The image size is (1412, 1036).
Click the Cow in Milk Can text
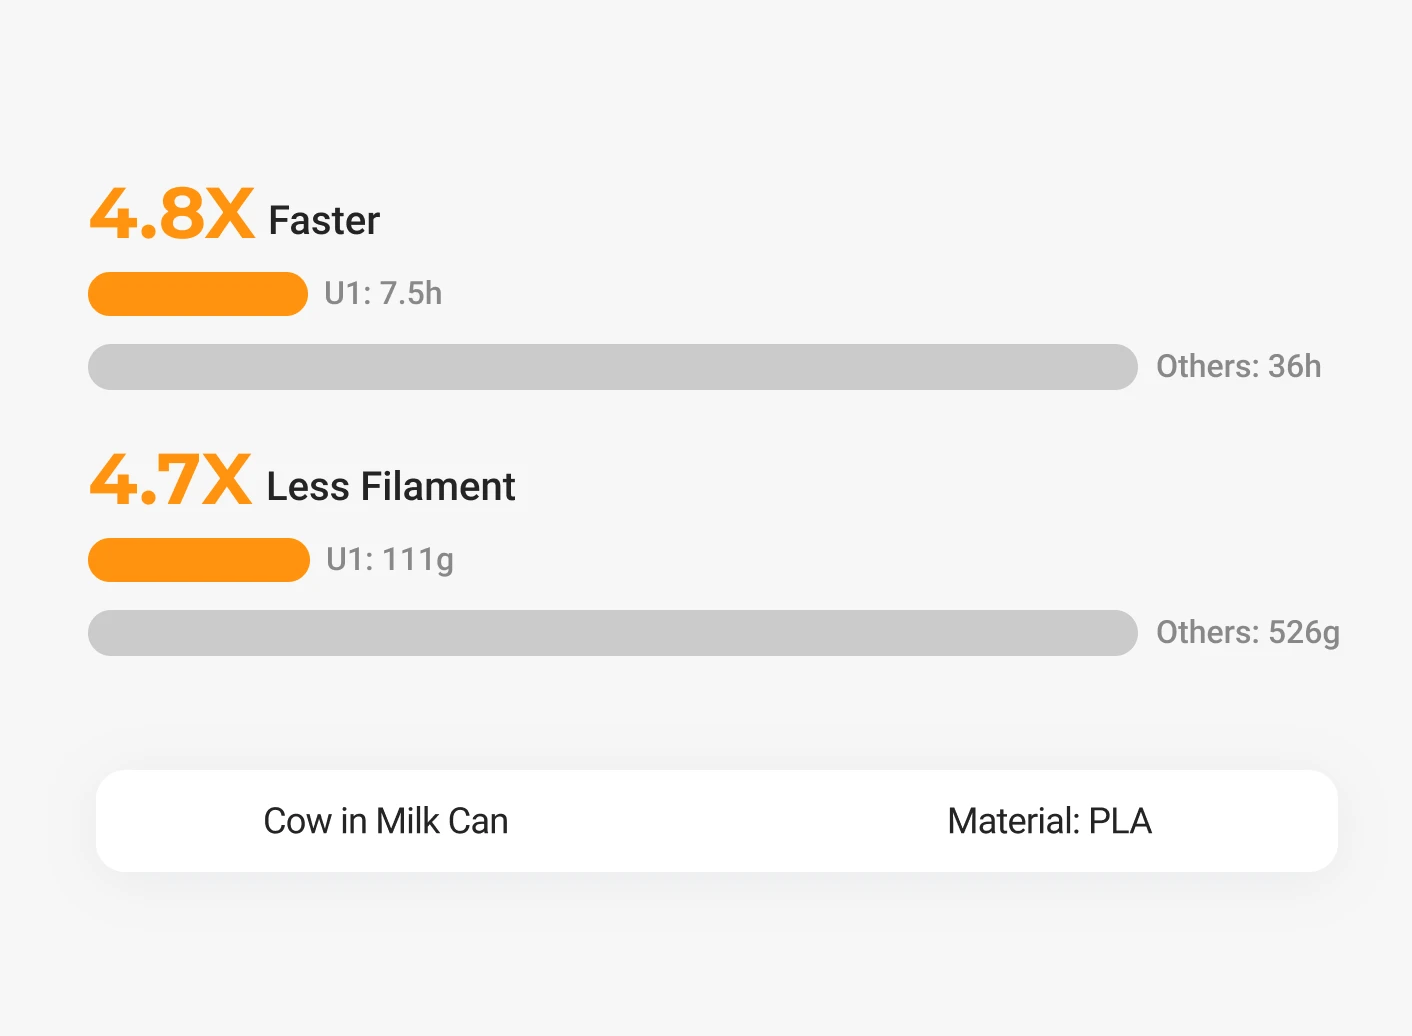(386, 821)
